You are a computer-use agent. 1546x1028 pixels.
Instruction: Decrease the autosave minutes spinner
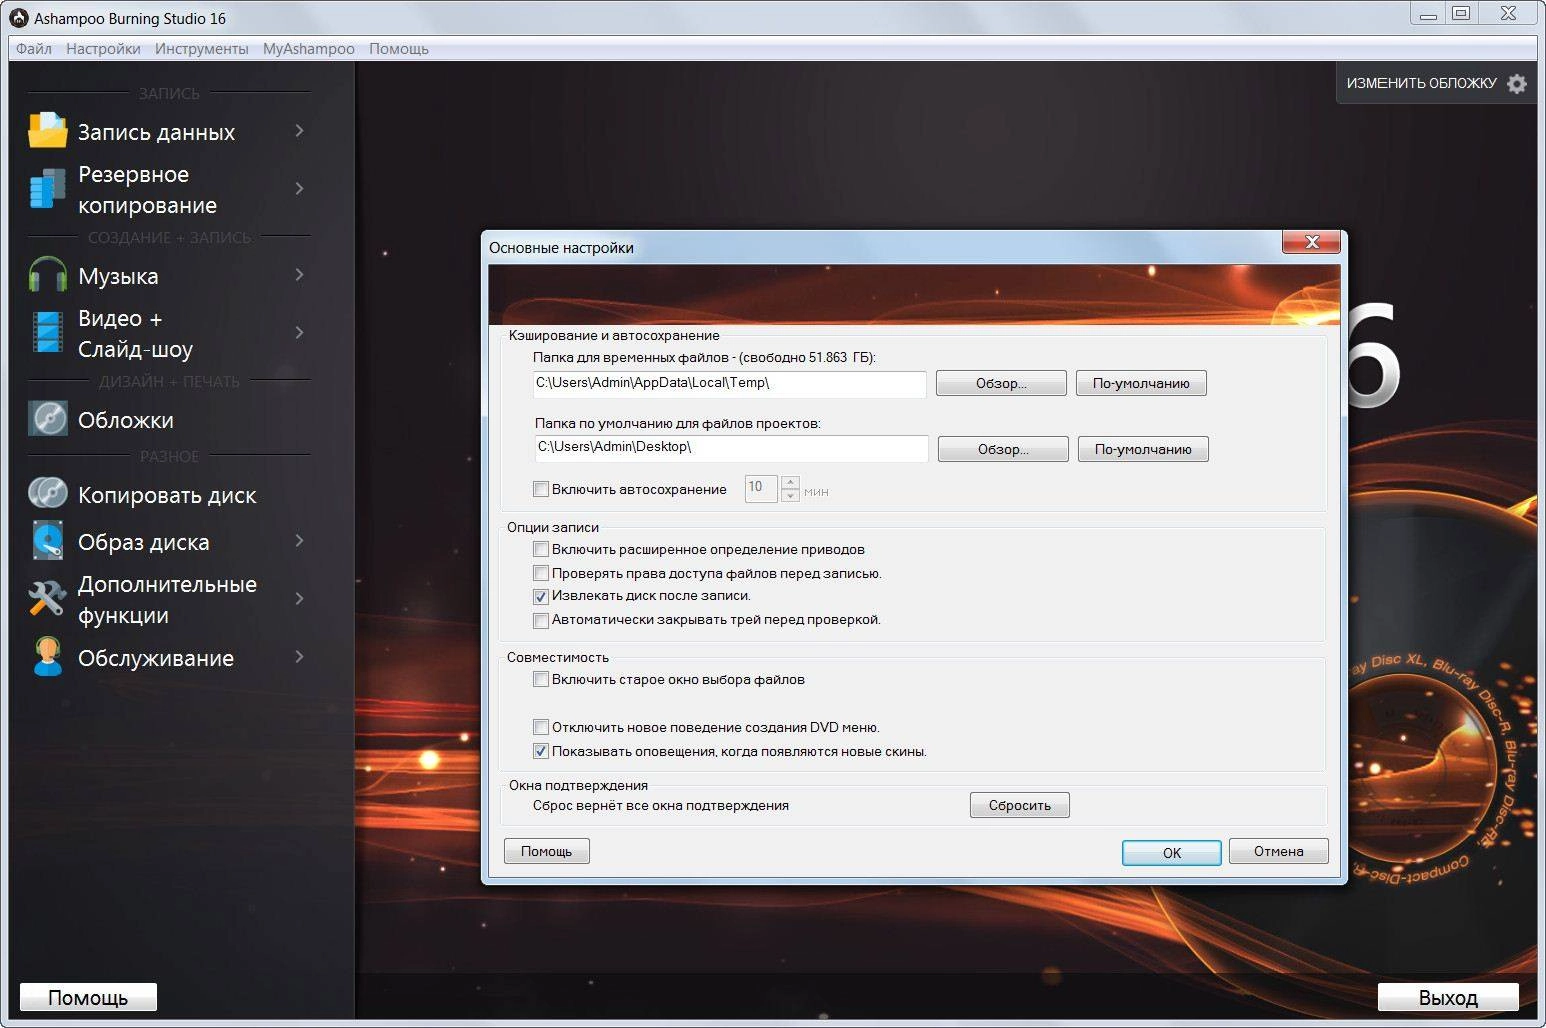pyautogui.click(x=790, y=495)
